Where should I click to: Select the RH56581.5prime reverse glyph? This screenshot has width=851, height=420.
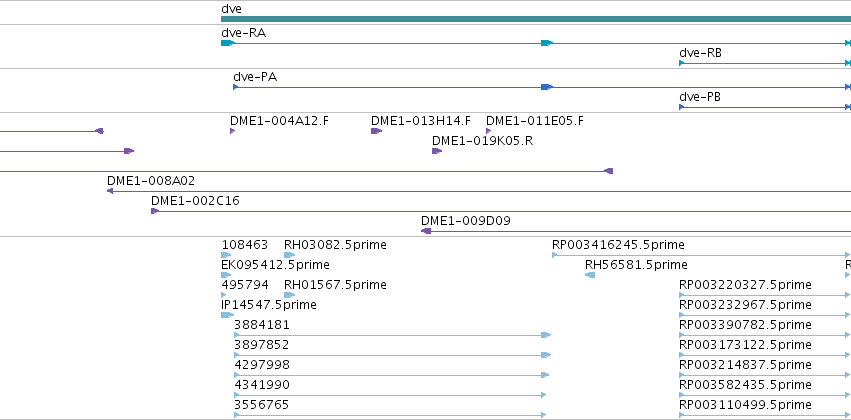(x=590, y=275)
